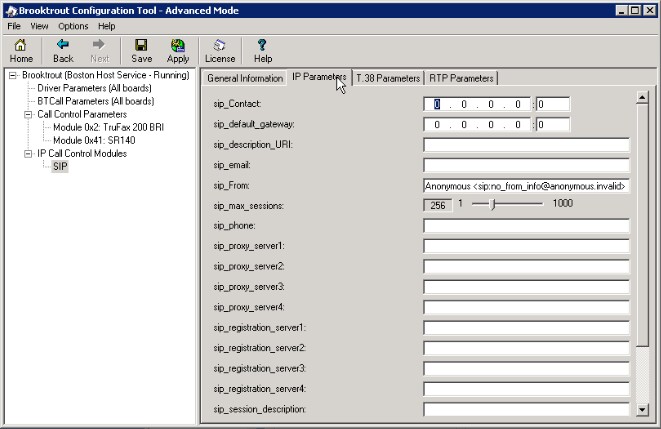Click the sip_phone input field
661x429 pixels.
526,226
